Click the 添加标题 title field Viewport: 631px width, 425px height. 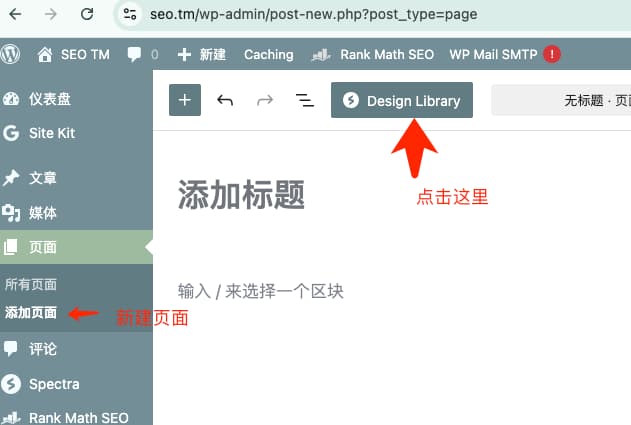(241, 195)
